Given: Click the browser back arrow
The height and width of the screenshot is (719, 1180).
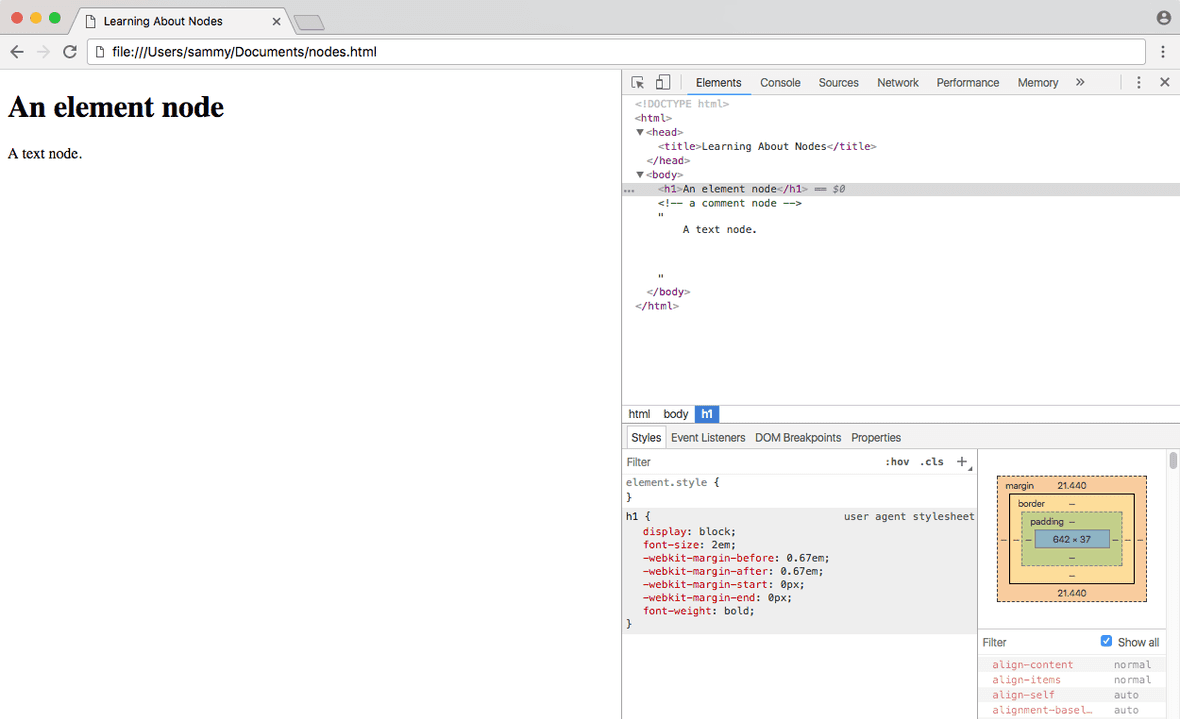Looking at the screenshot, I should click(x=17, y=52).
